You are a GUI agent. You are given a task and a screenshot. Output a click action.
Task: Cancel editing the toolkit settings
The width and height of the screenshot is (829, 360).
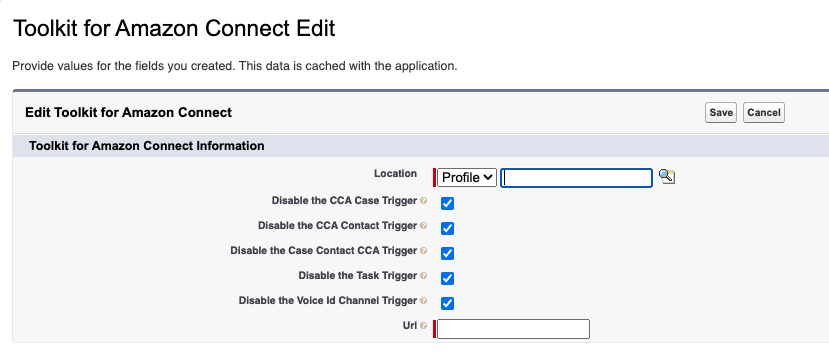point(763,113)
